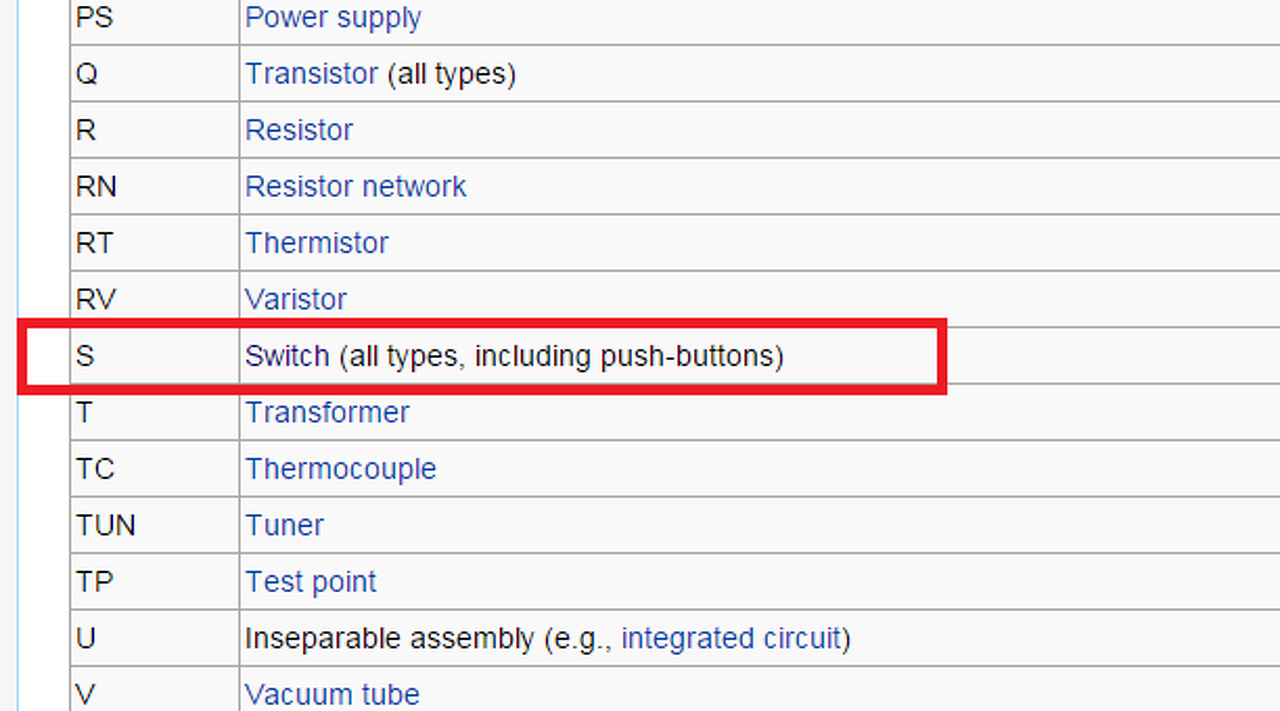Viewport: 1280px width, 711px height.
Task: Click the "including push-buttons" description text
Action: point(628,356)
